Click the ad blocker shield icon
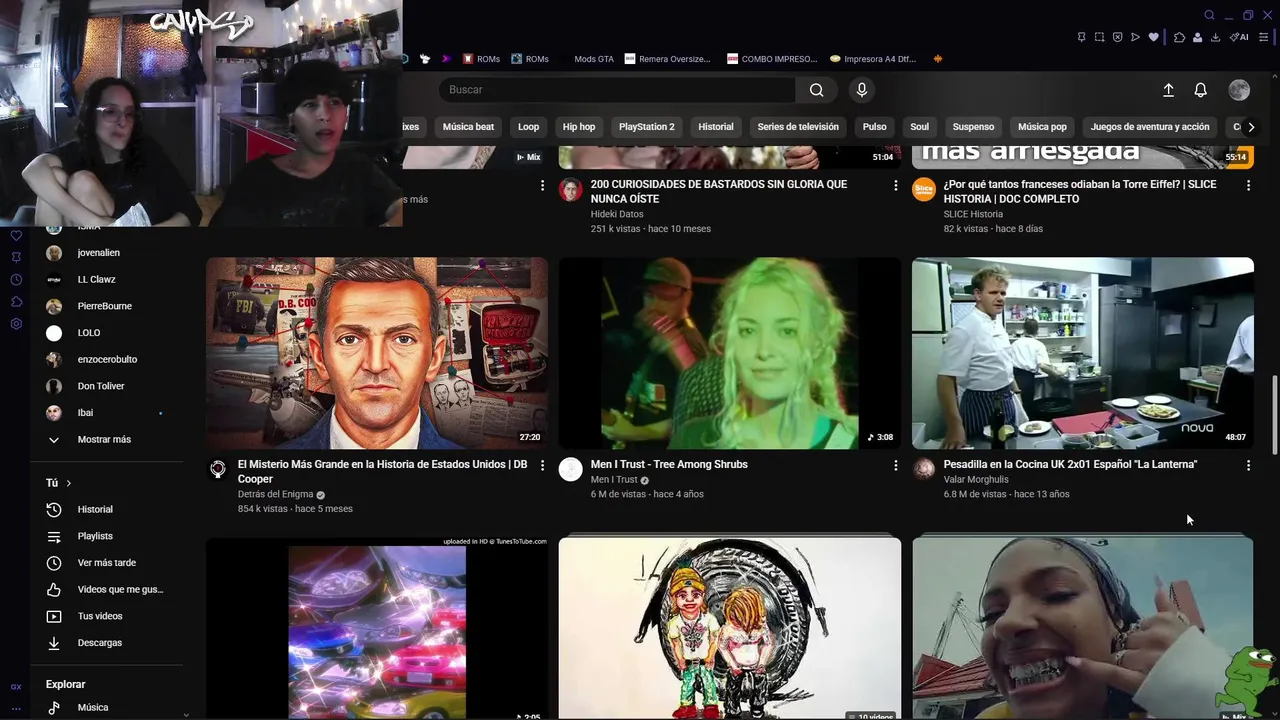 [x=1117, y=37]
